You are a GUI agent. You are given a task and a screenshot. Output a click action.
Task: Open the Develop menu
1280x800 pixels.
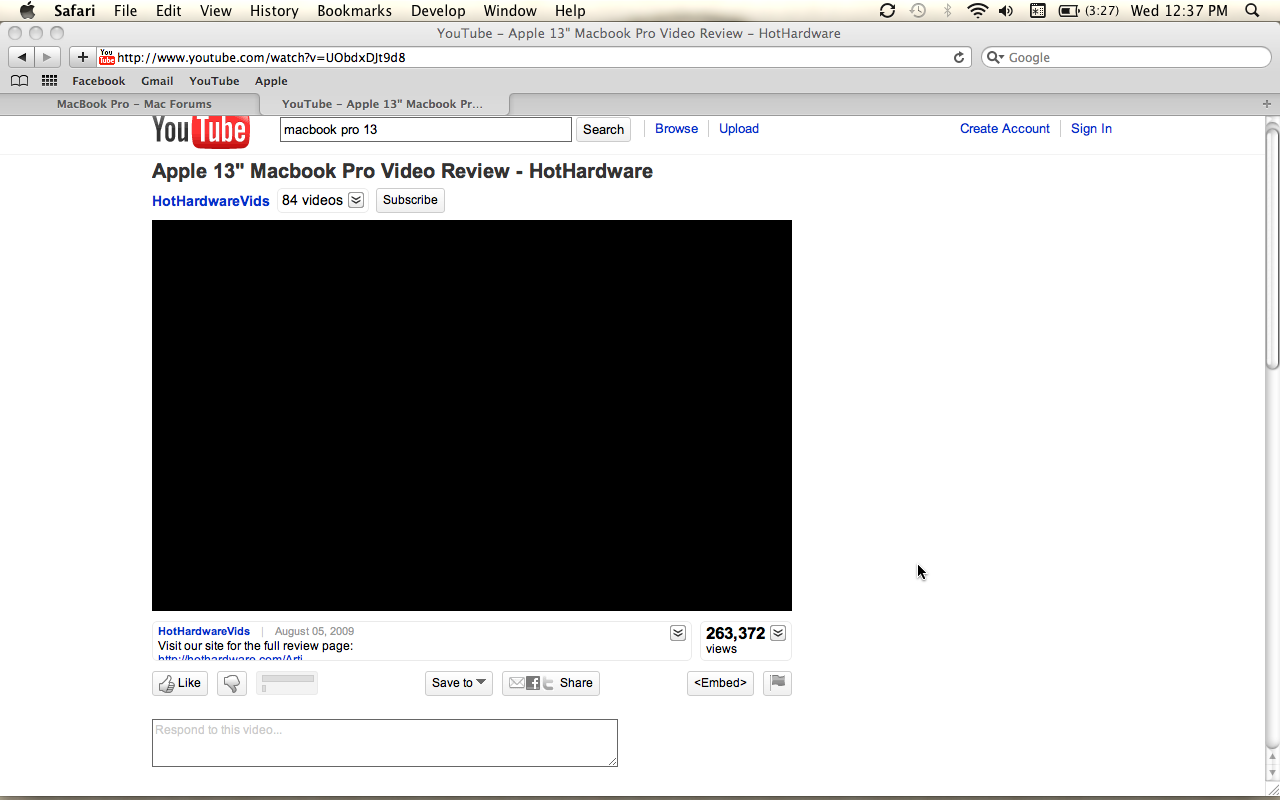(x=438, y=11)
